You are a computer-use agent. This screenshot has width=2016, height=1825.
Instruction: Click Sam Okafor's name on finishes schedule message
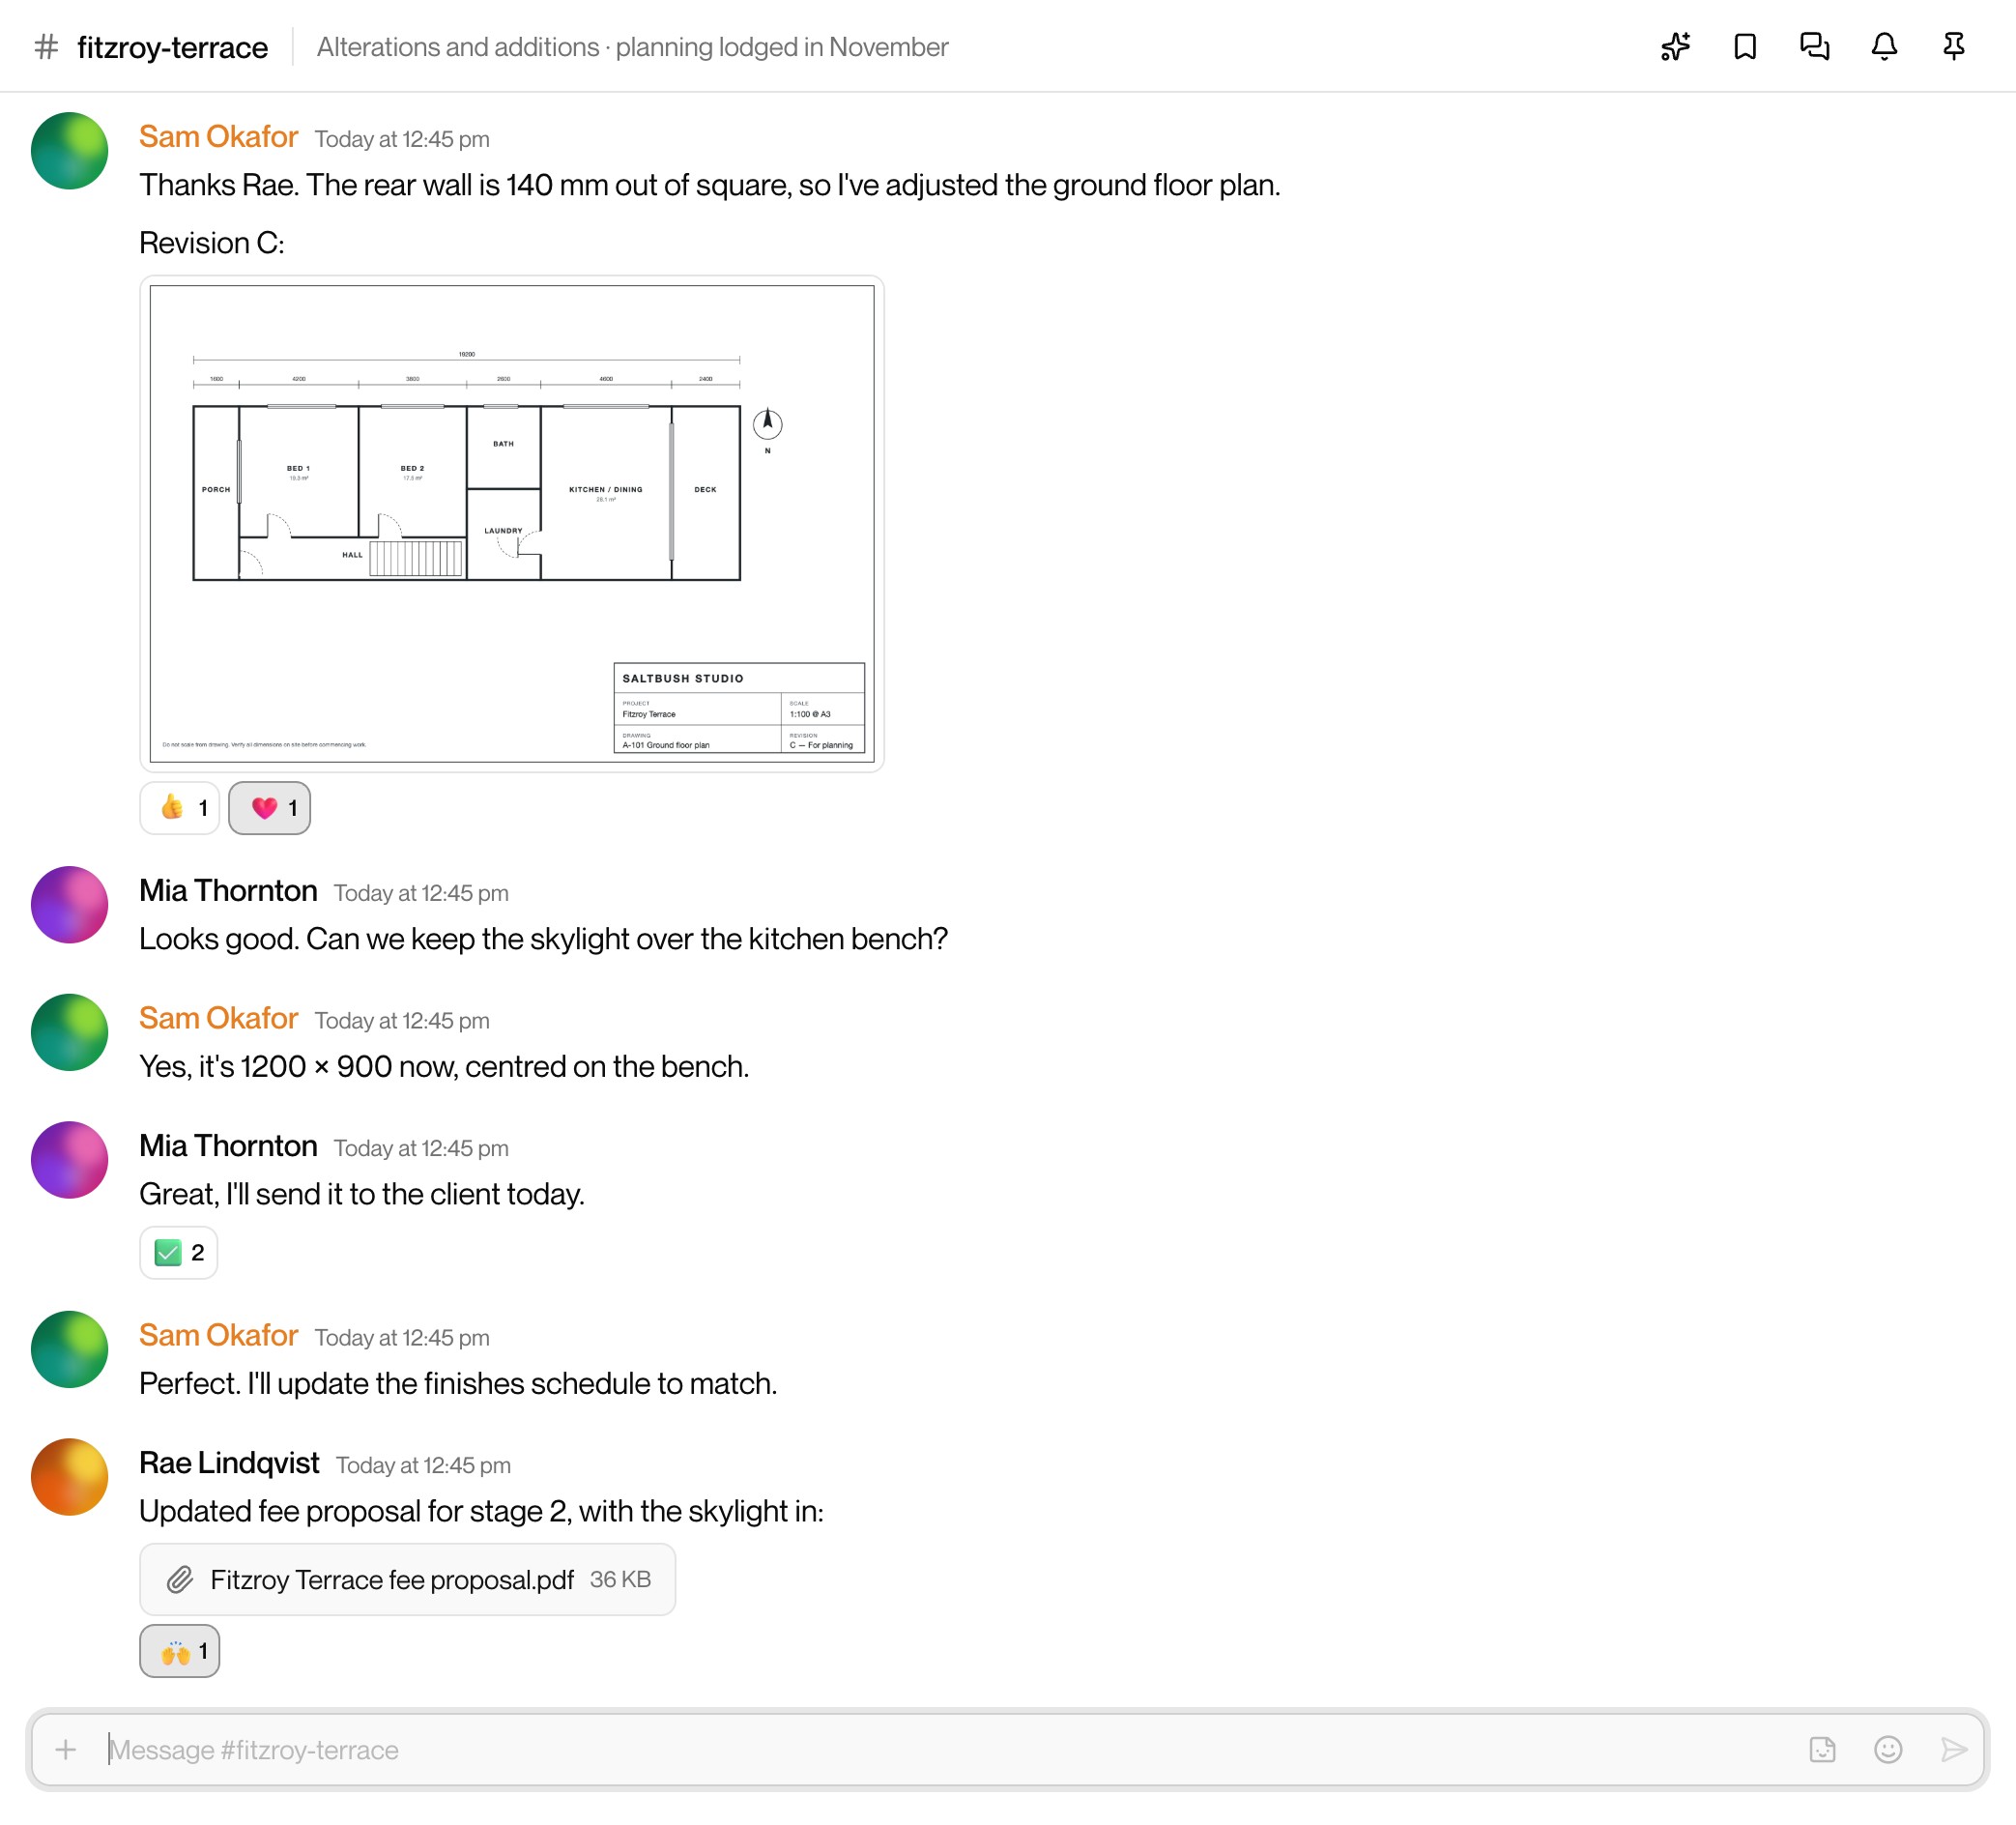tap(218, 1336)
